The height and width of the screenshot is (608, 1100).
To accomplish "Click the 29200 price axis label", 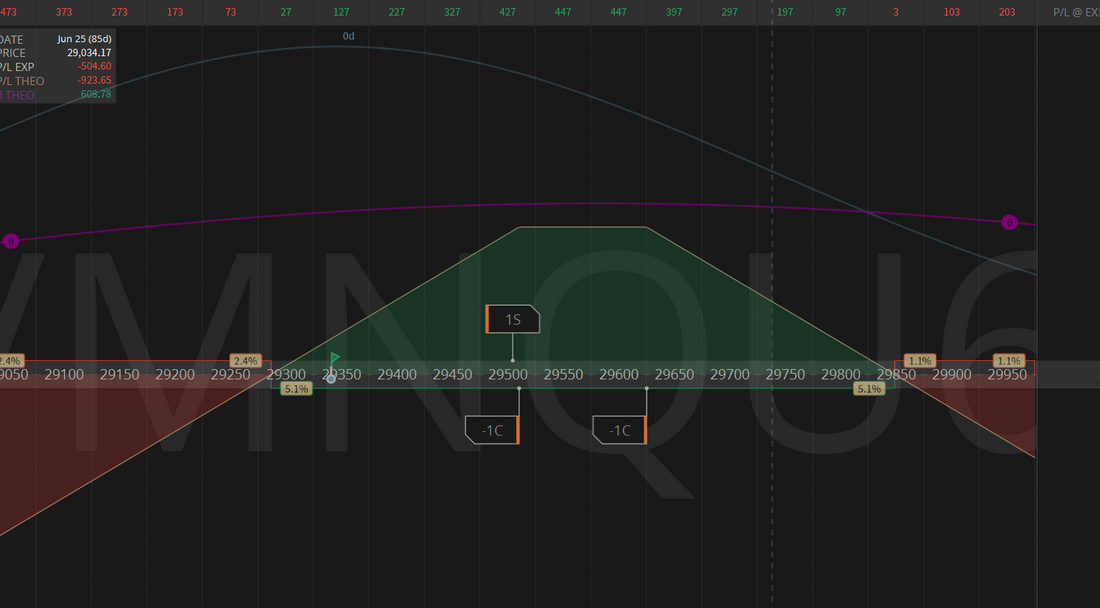I will (x=175, y=374).
